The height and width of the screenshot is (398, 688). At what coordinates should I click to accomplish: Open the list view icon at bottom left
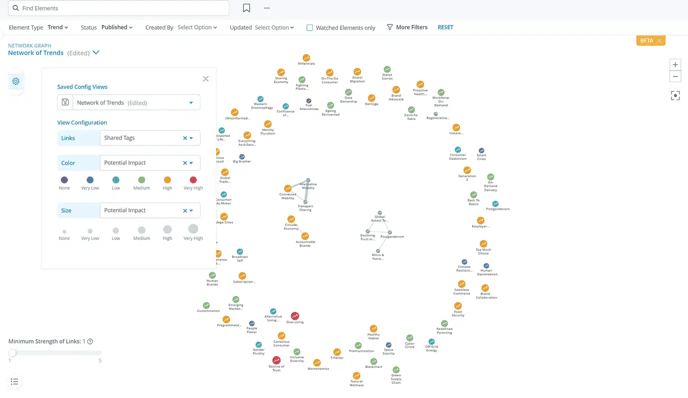pos(14,381)
